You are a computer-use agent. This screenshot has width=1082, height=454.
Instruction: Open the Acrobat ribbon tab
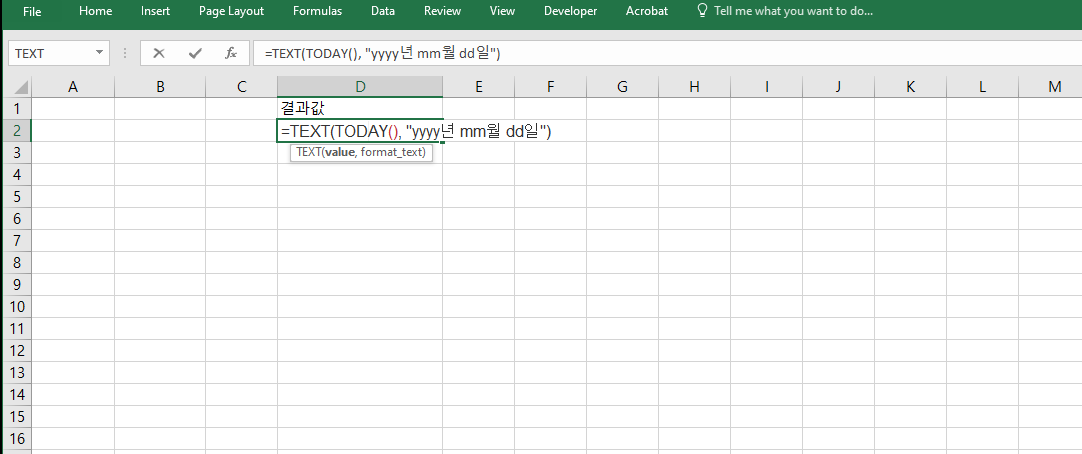647,11
